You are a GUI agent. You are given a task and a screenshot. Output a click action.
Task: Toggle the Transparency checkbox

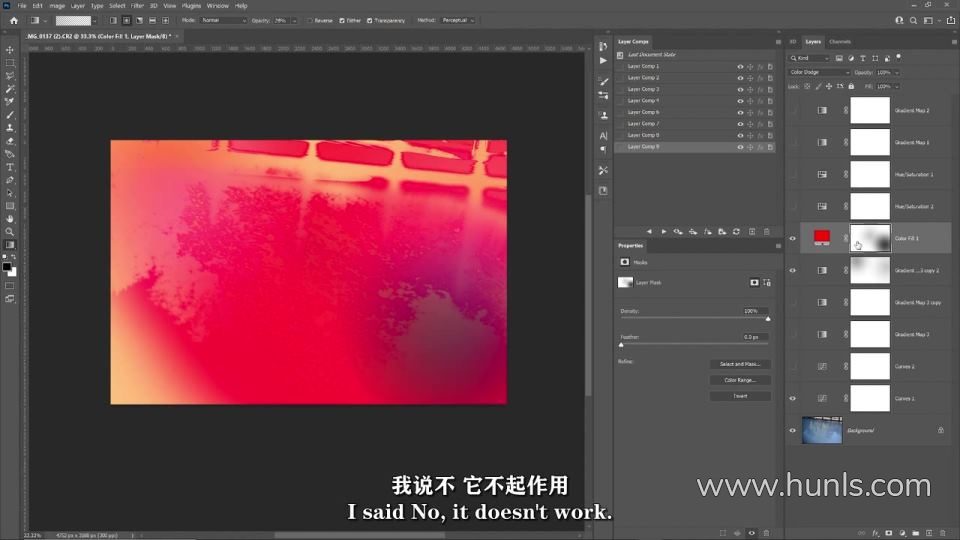(370, 20)
